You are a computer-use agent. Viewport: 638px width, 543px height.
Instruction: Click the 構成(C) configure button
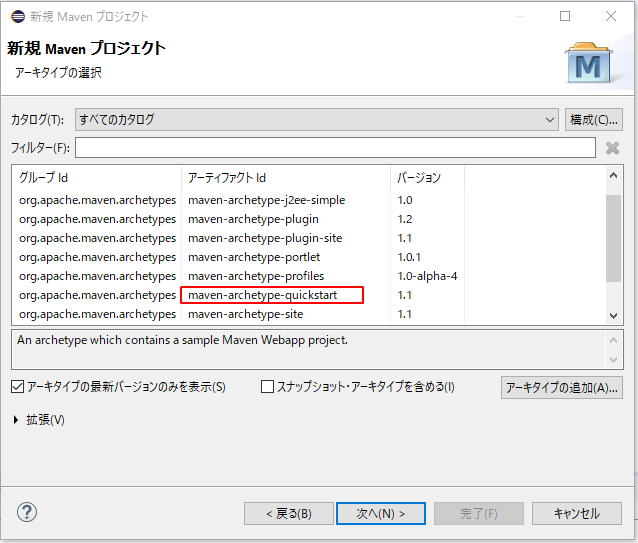(x=594, y=120)
